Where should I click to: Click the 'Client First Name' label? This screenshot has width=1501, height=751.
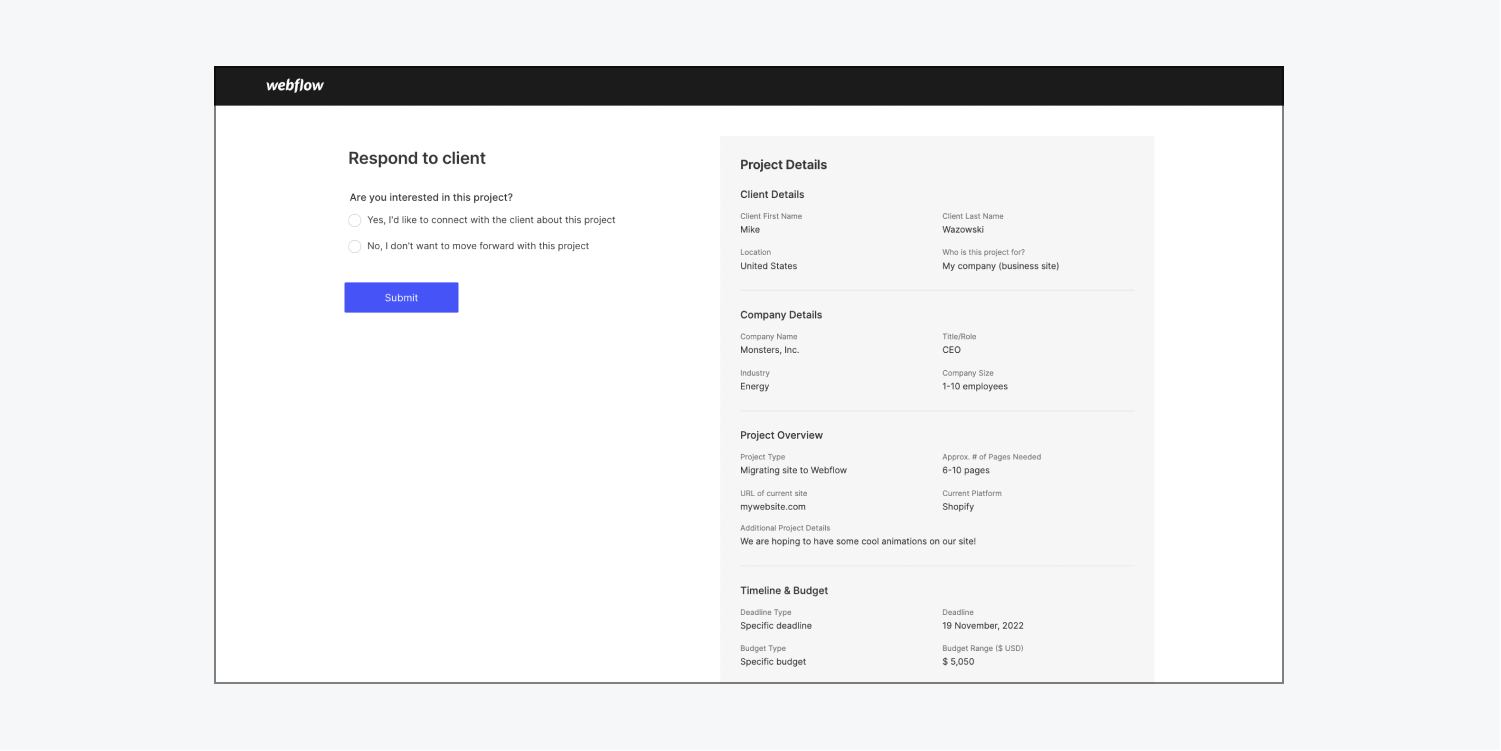click(x=771, y=216)
